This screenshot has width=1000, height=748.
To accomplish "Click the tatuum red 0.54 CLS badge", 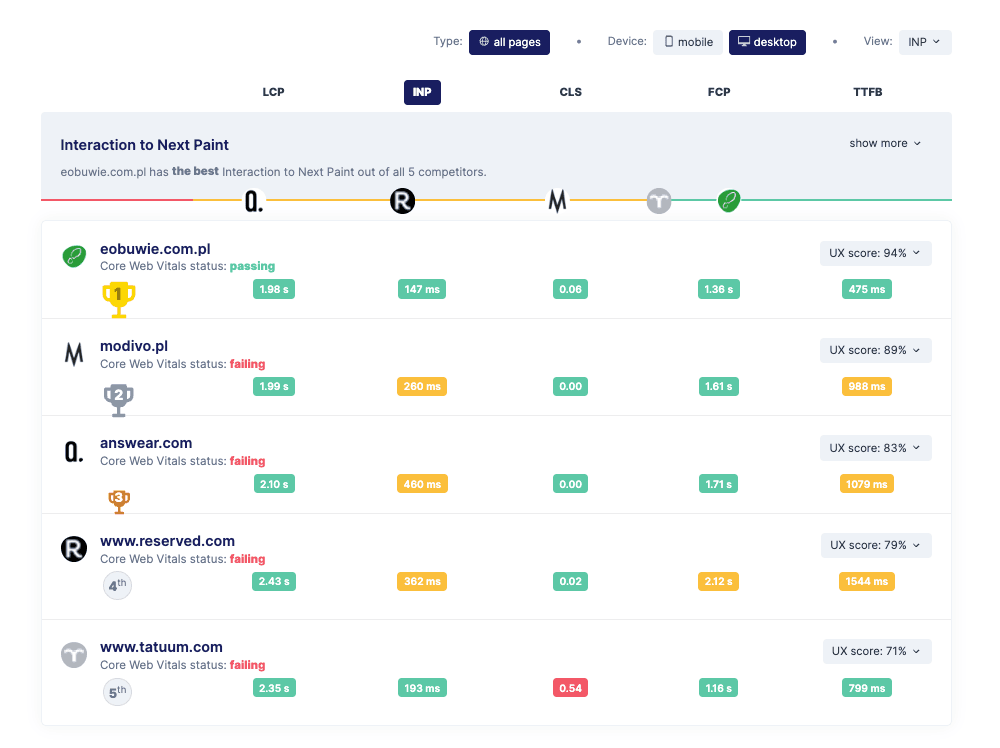I will [570, 688].
